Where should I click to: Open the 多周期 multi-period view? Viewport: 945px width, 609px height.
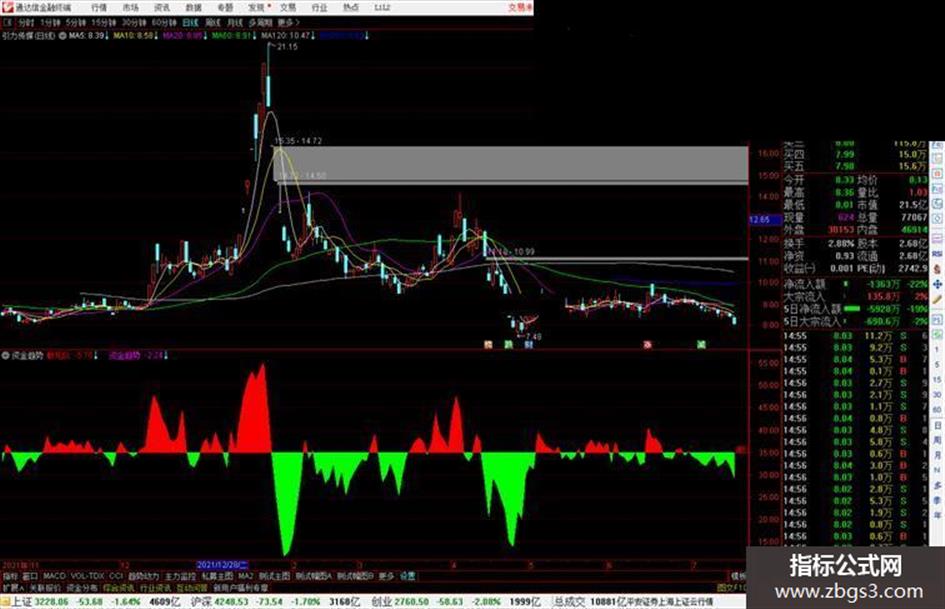click(260, 22)
